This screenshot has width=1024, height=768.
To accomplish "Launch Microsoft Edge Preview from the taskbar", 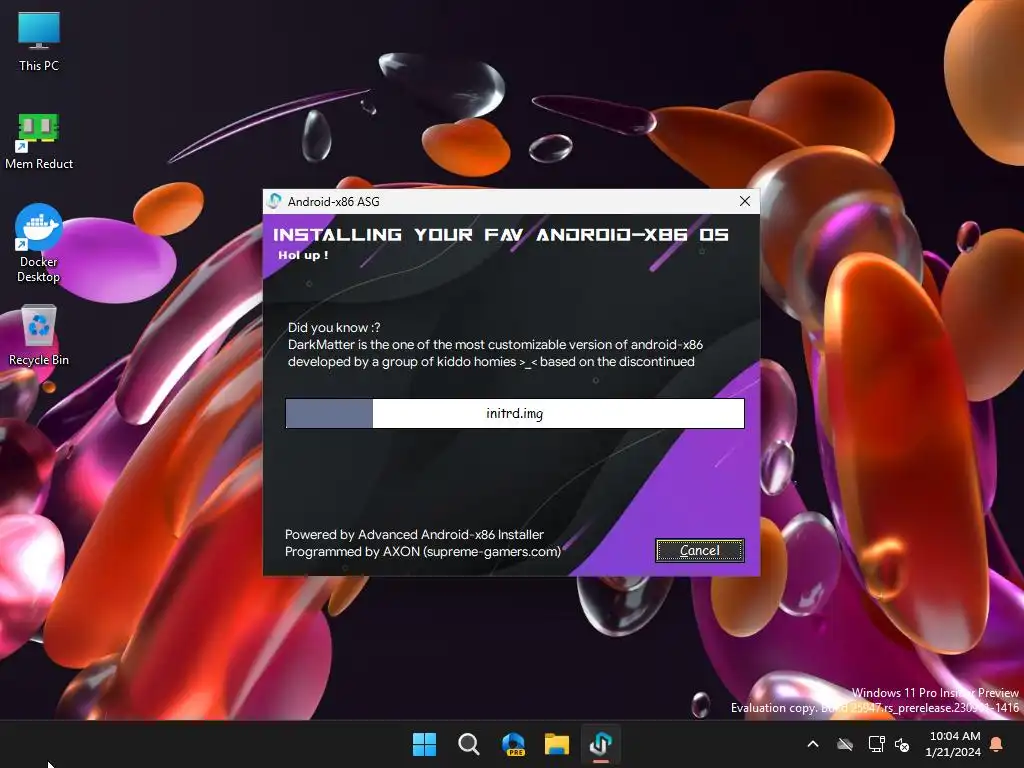I will [x=513, y=744].
